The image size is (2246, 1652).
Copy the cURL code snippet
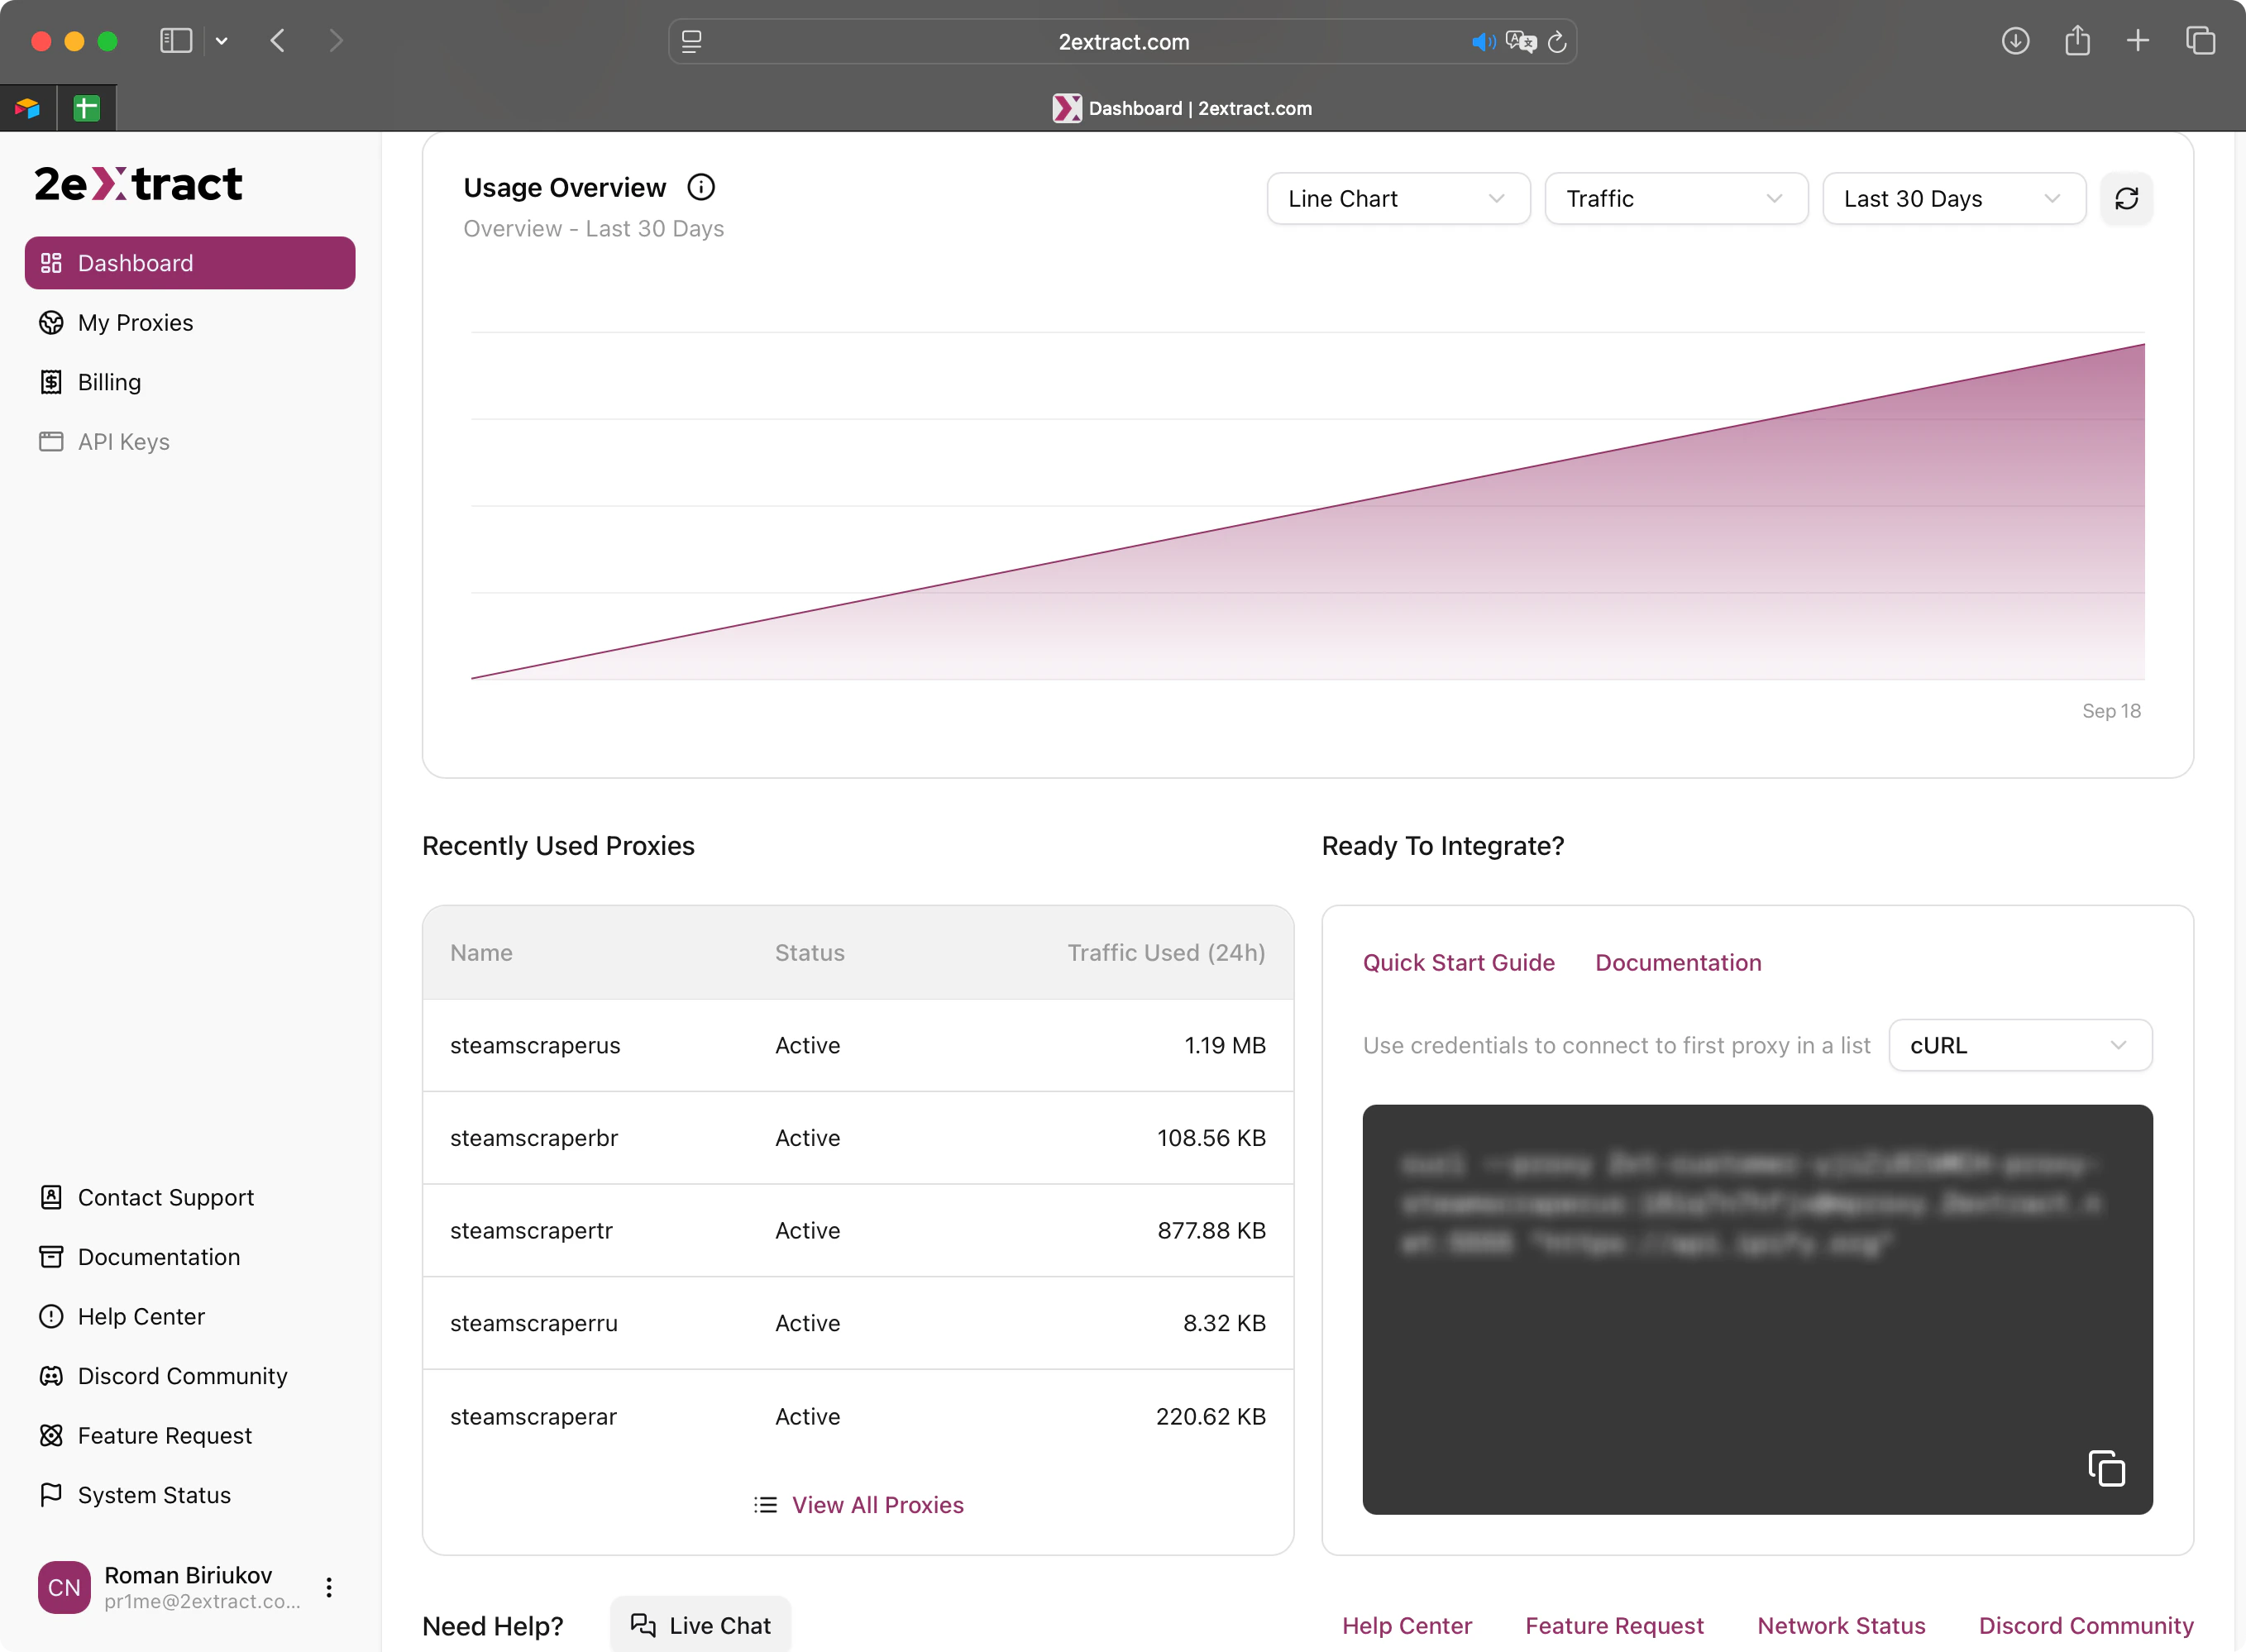(x=2106, y=1468)
